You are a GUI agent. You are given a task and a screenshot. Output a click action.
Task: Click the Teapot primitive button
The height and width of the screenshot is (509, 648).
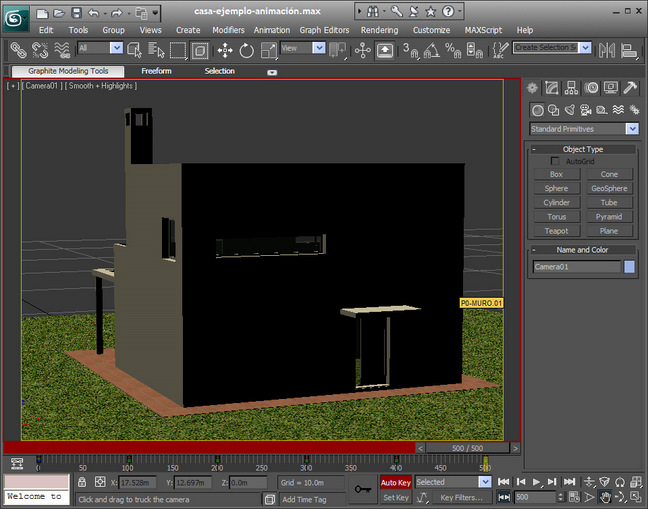click(557, 231)
